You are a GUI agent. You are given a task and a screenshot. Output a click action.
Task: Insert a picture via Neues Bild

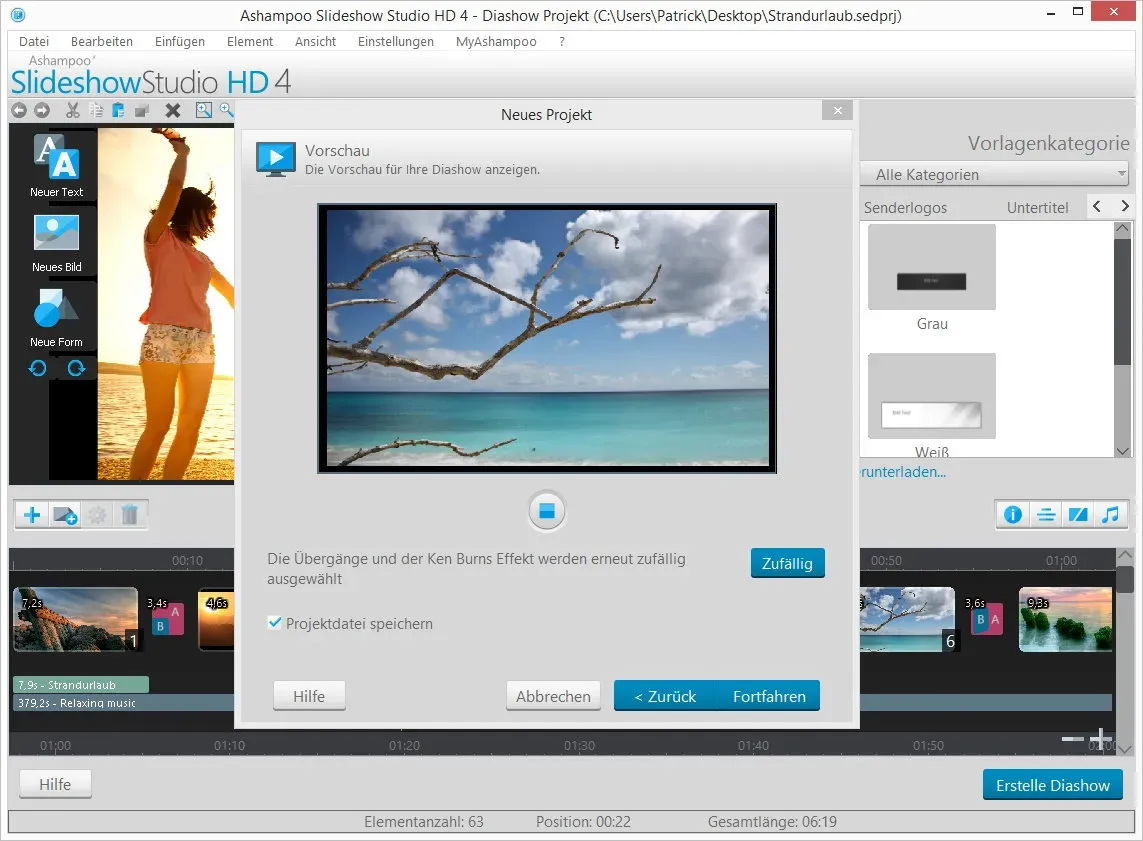[x=56, y=243]
